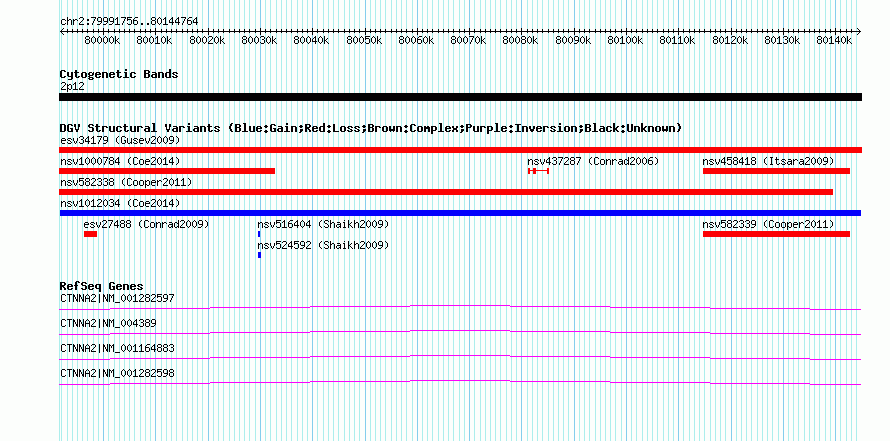This screenshot has width=890, height=441.
Task: Click the 80050k ruler tick label
Action: (364, 40)
